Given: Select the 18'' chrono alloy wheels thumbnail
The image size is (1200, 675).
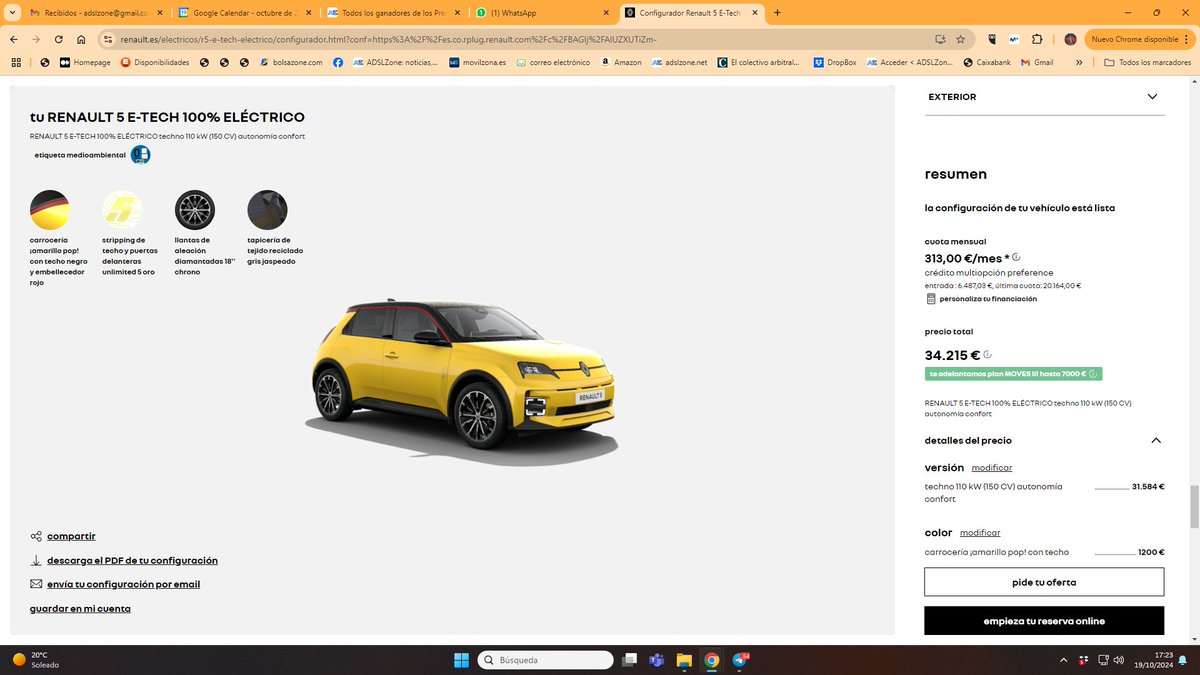Looking at the screenshot, I should pos(195,210).
